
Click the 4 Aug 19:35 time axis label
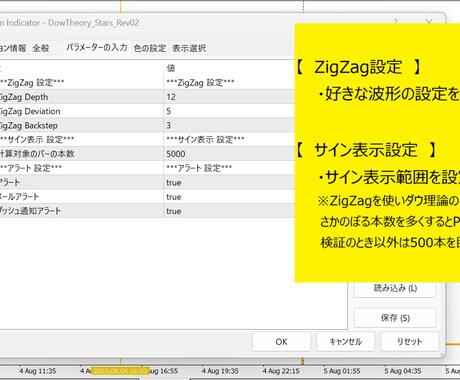220,371
